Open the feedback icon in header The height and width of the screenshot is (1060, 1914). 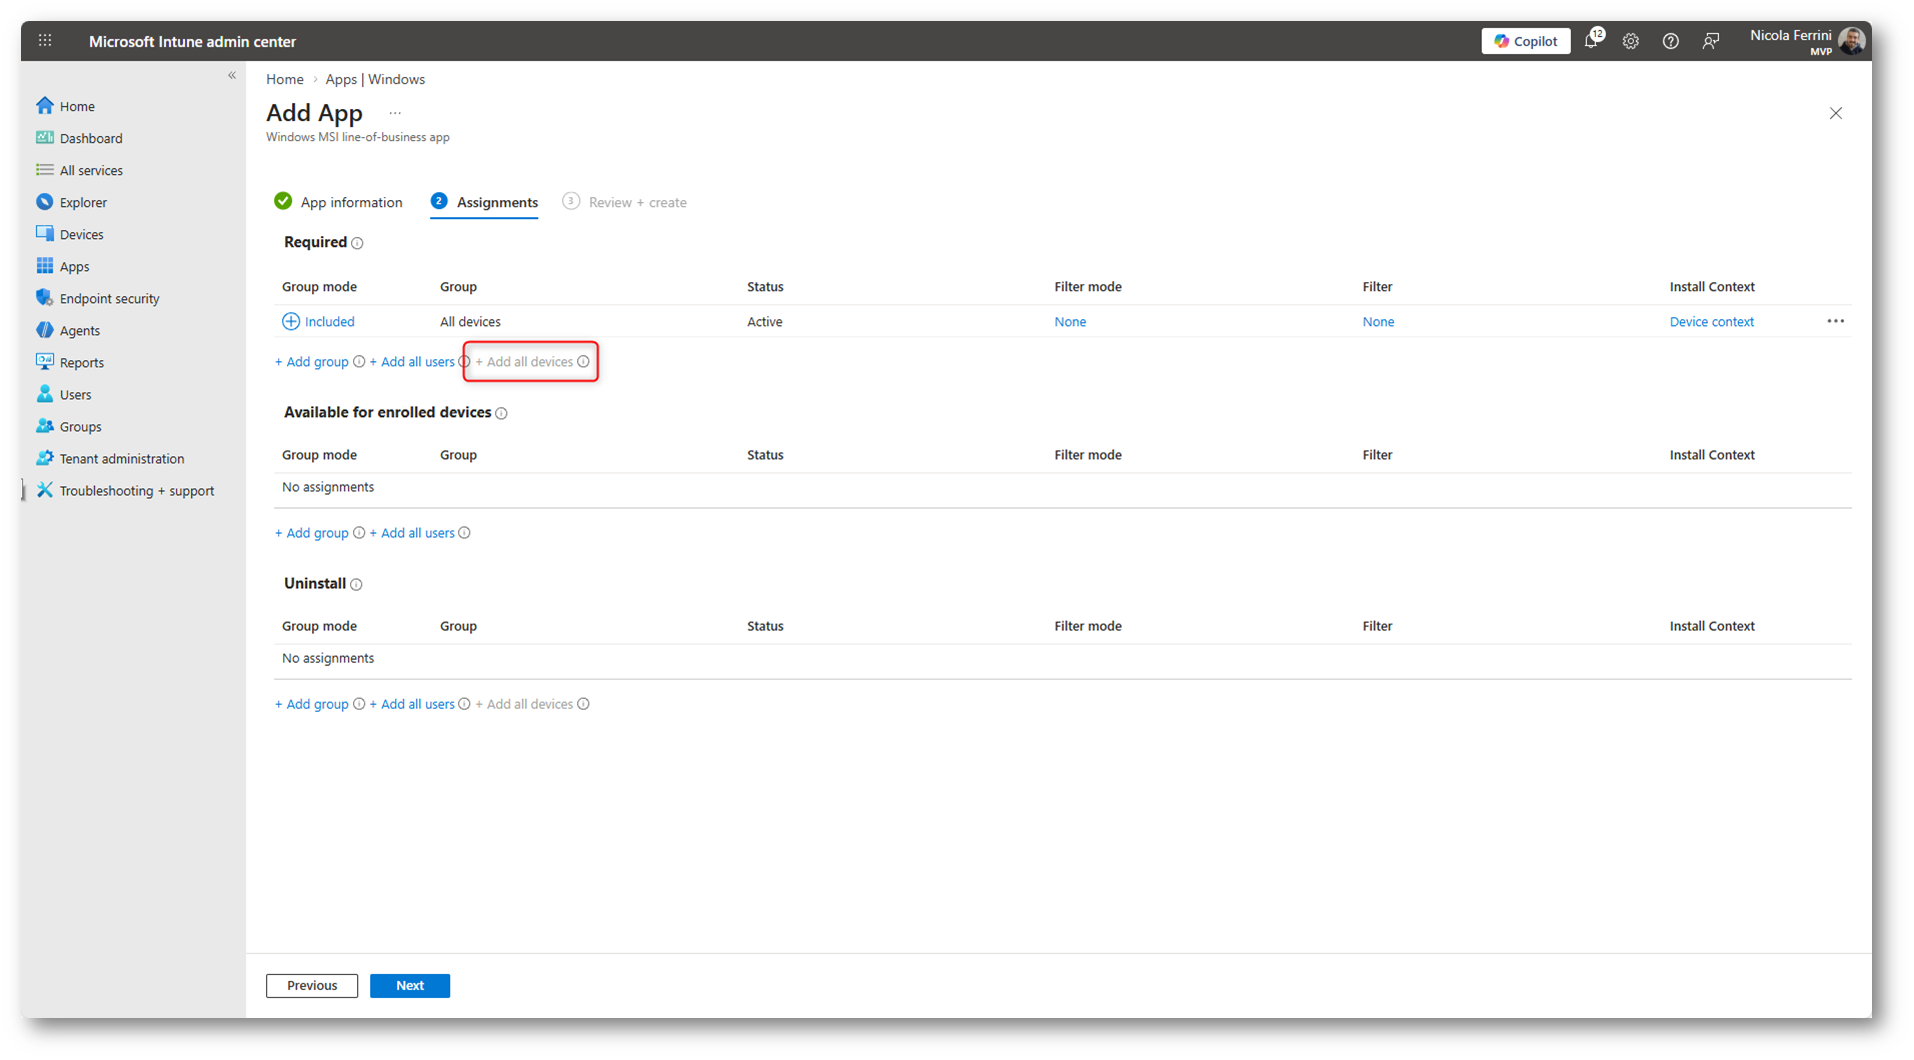[x=1711, y=41]
